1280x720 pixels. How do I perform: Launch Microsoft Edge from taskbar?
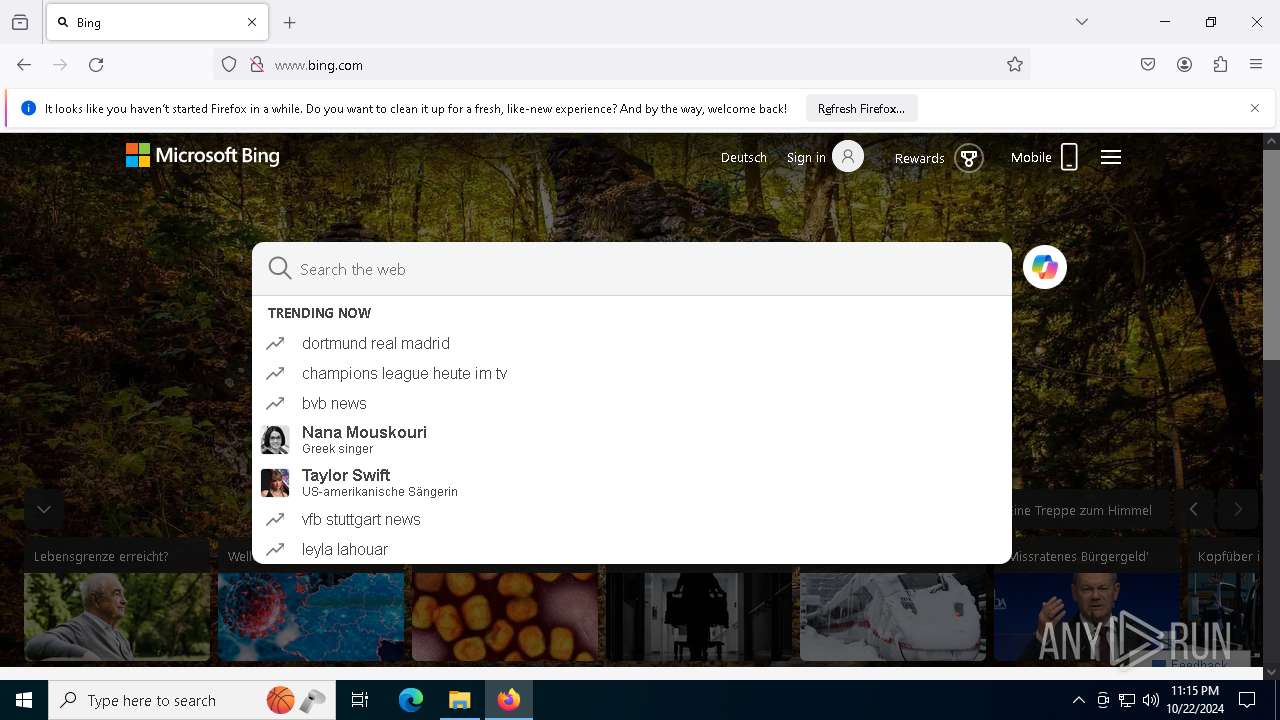click(411, 700)
